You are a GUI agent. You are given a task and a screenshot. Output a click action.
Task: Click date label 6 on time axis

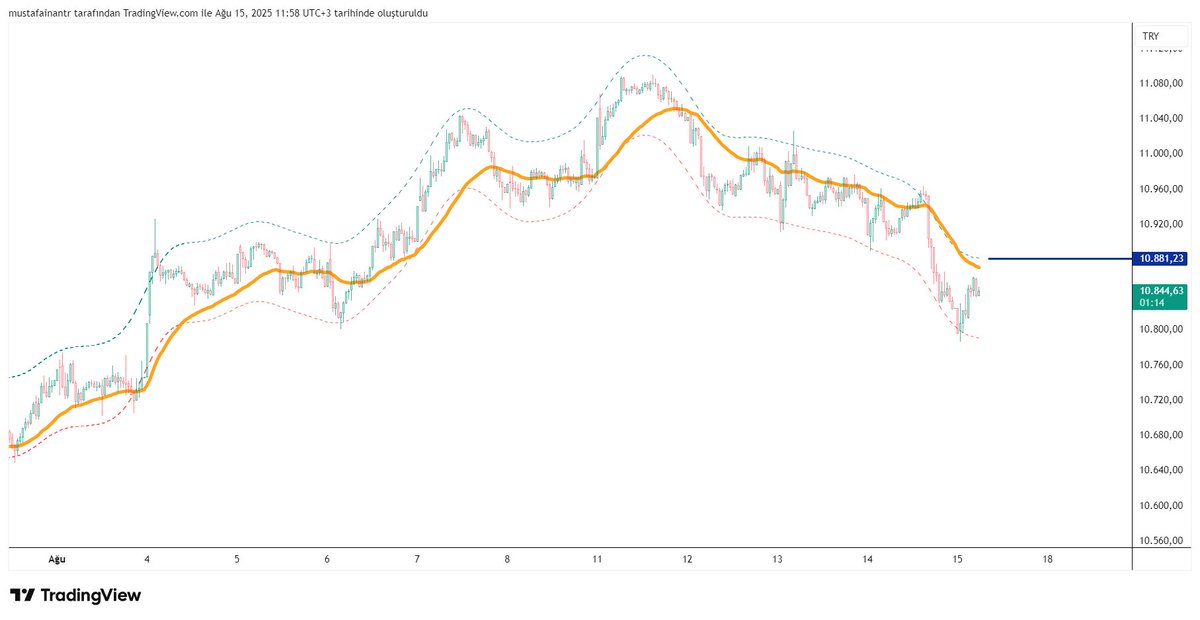click(327, 560)
